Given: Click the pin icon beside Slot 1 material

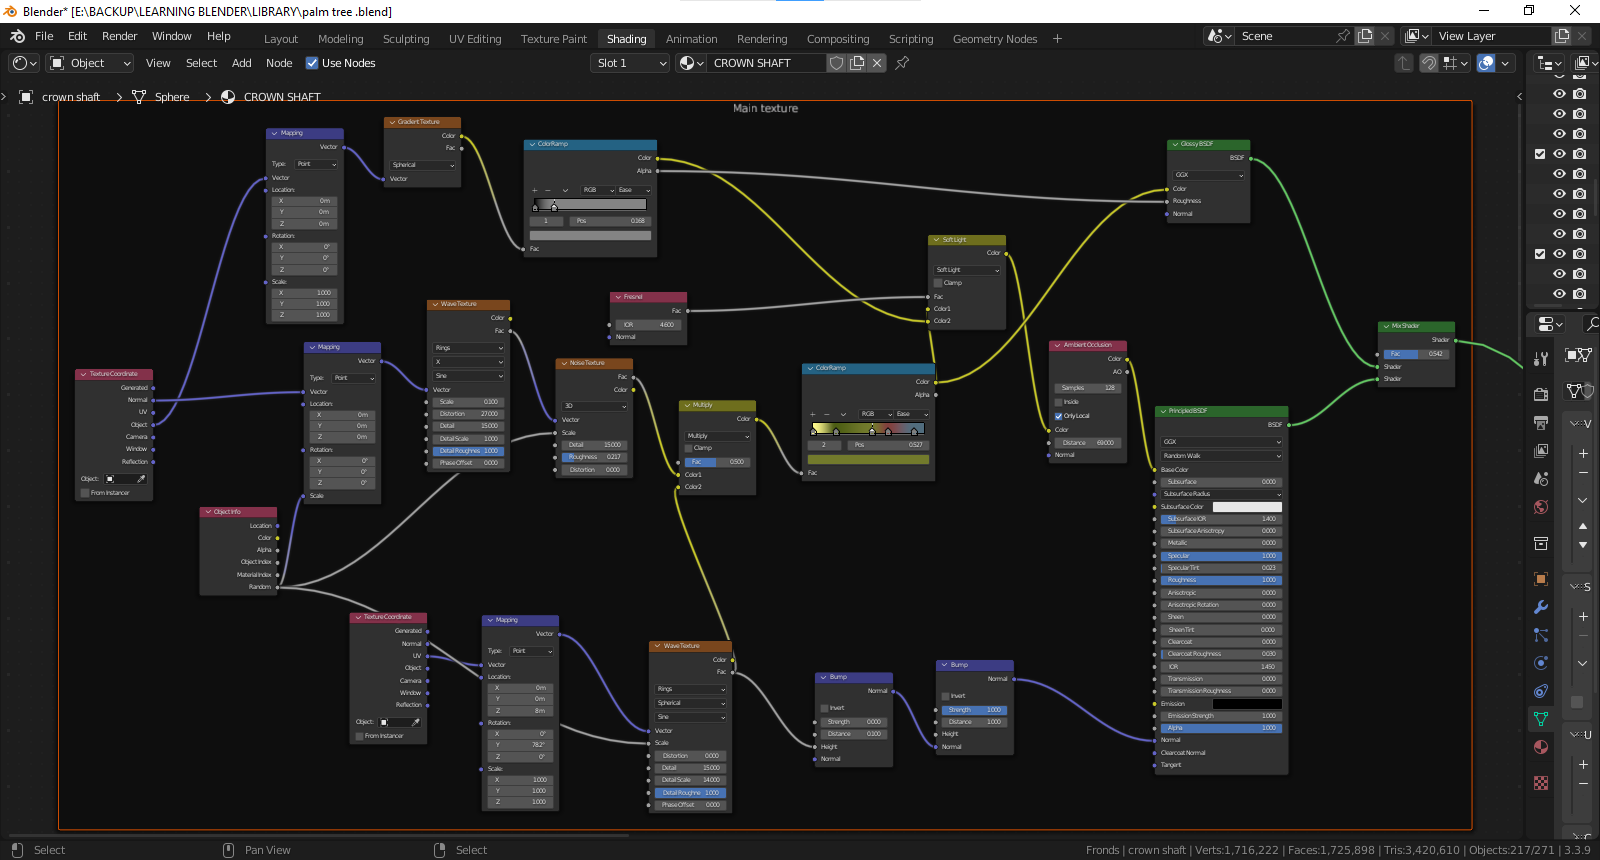Looking at the screenshot, I should coord(902,63).
